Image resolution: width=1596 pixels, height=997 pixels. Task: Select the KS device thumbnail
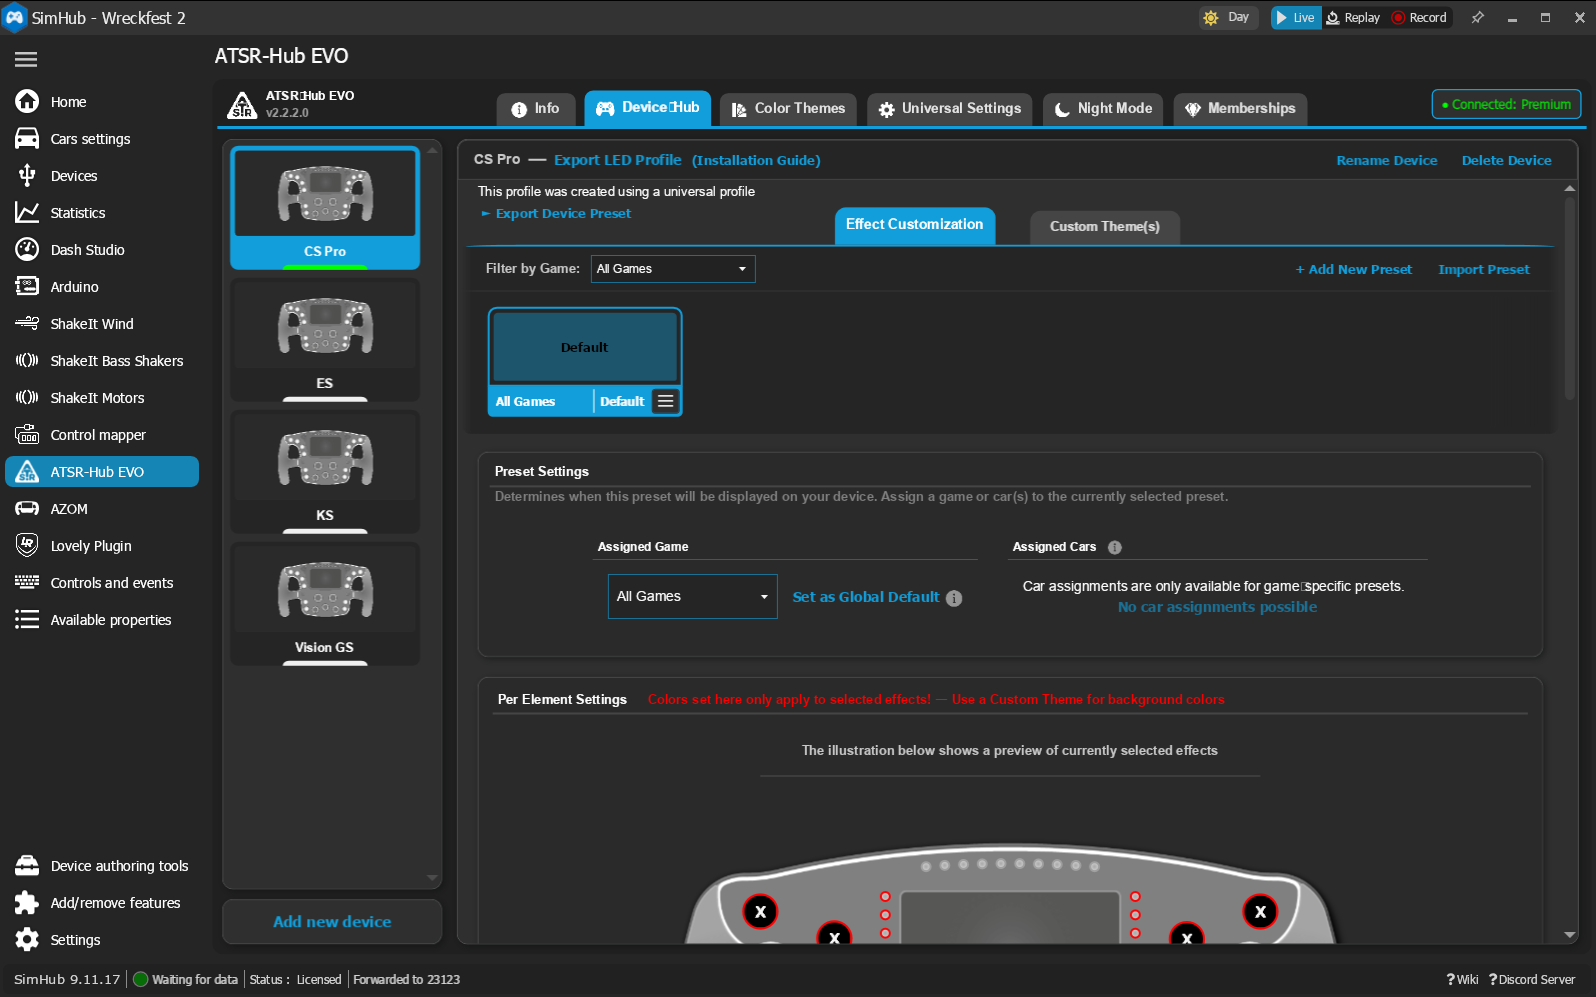[x=325, y=472]
